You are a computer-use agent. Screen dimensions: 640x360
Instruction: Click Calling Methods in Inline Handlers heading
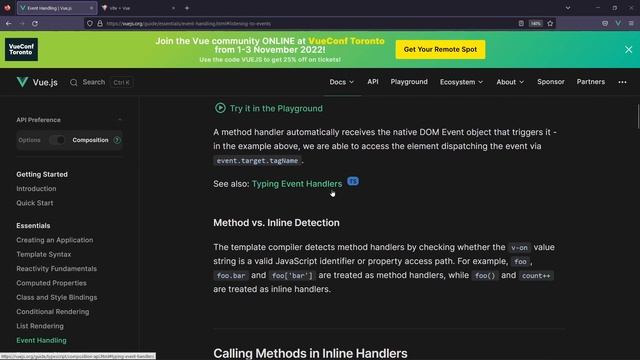[x=310, y=353]
